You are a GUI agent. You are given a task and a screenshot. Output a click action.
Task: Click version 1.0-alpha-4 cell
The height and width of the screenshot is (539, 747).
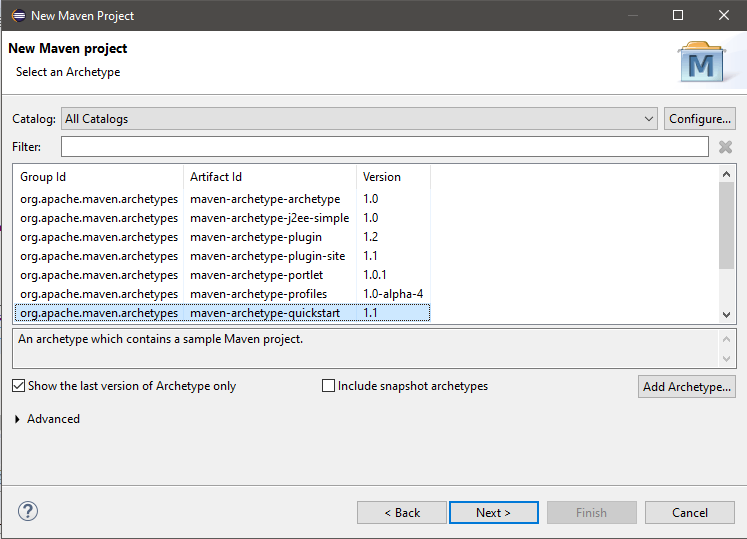tap(393, 294)
